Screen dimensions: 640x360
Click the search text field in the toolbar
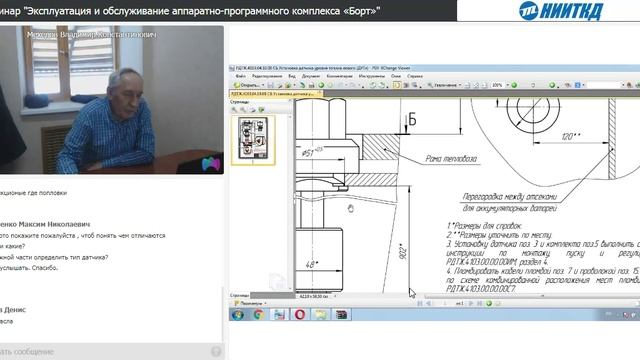point(604,85)
